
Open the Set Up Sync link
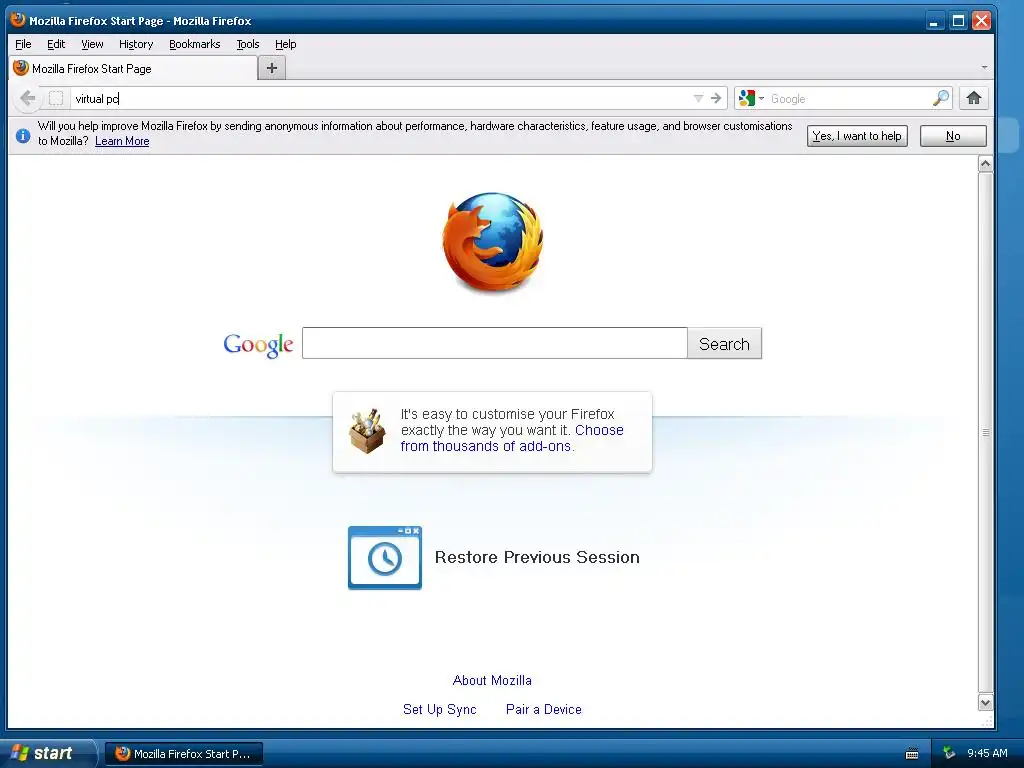(440, 709)
